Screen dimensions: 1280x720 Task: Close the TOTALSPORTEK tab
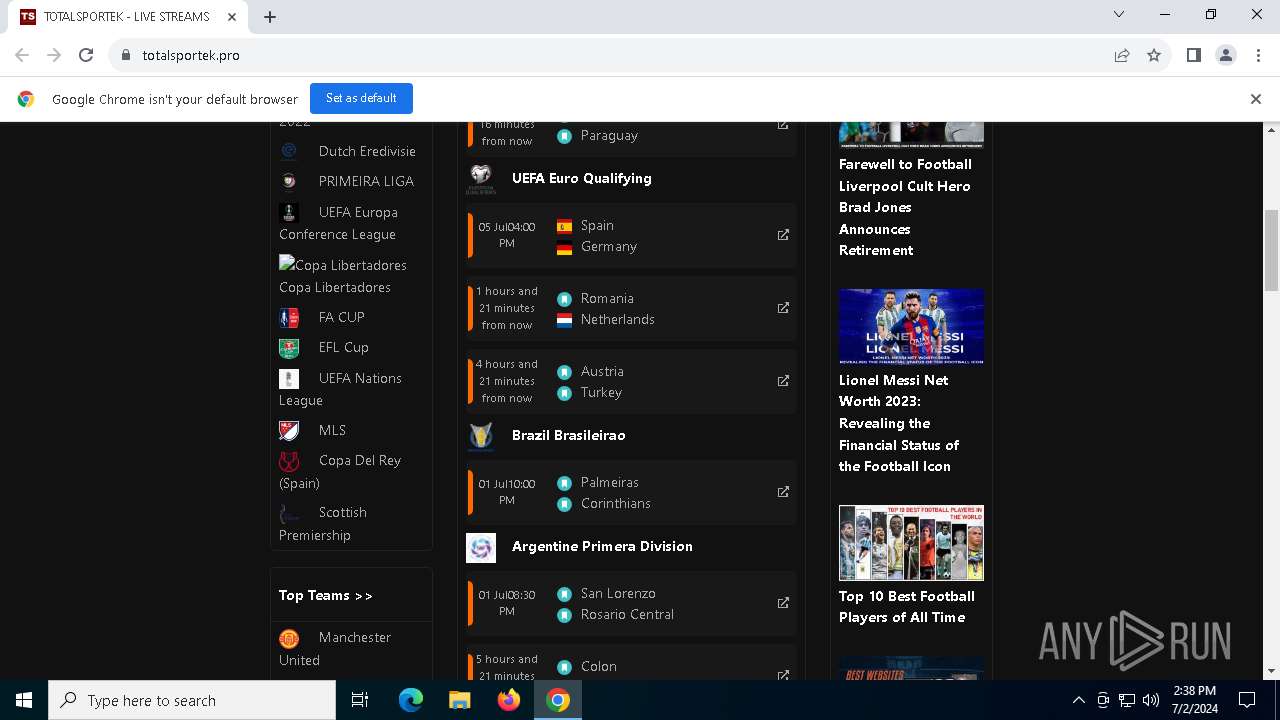point(231,17)
